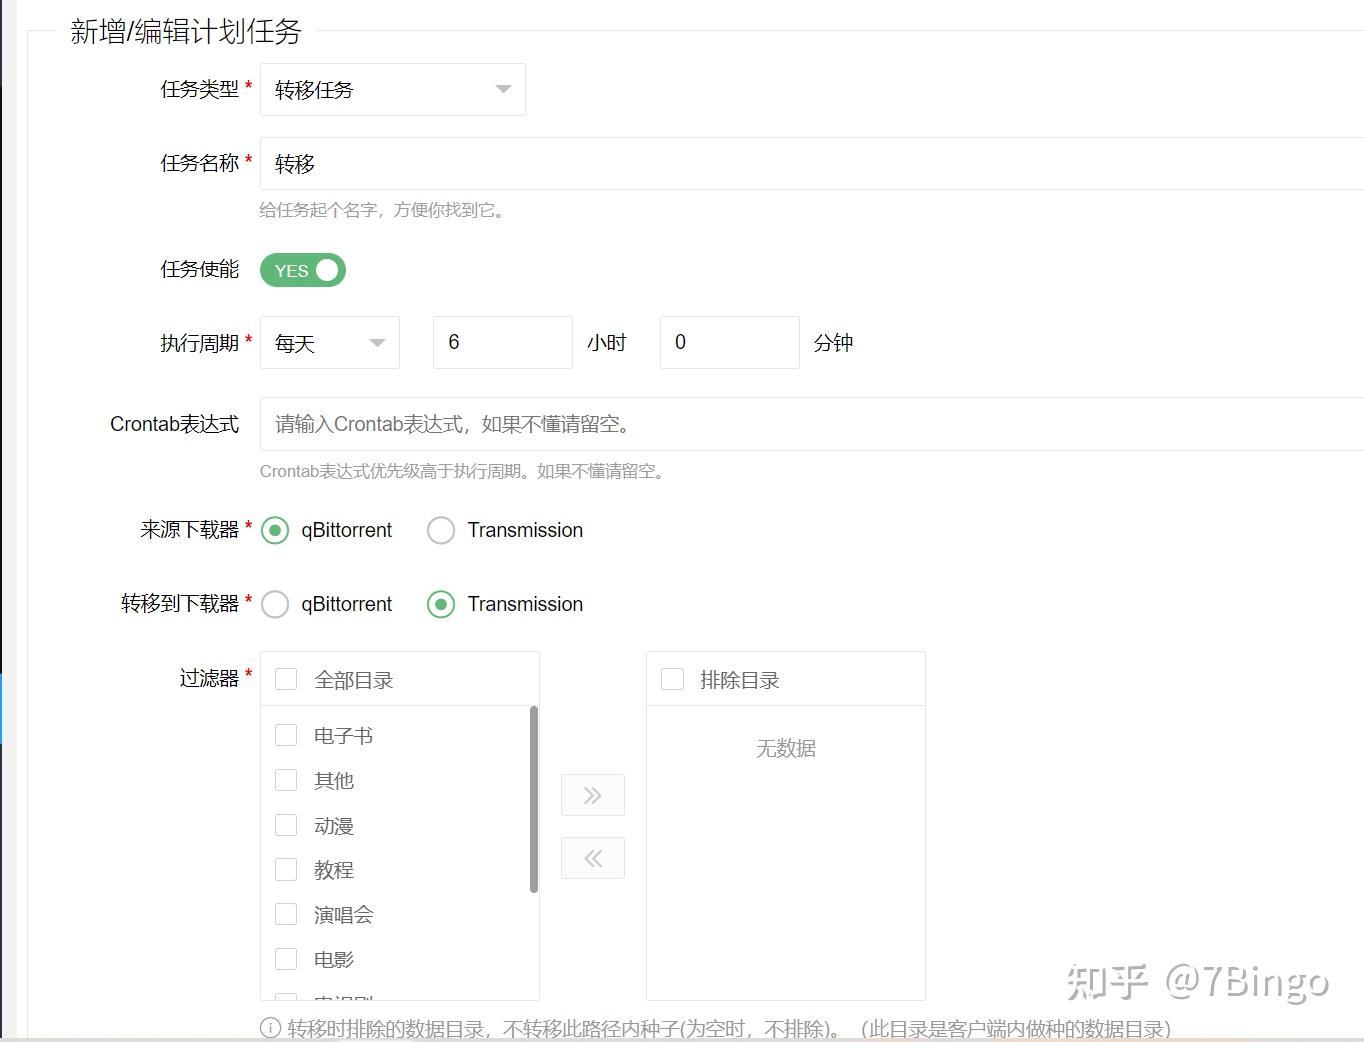
Task: Select qBittorrent as 转移到下载器
Action: [x=275, y=604]
